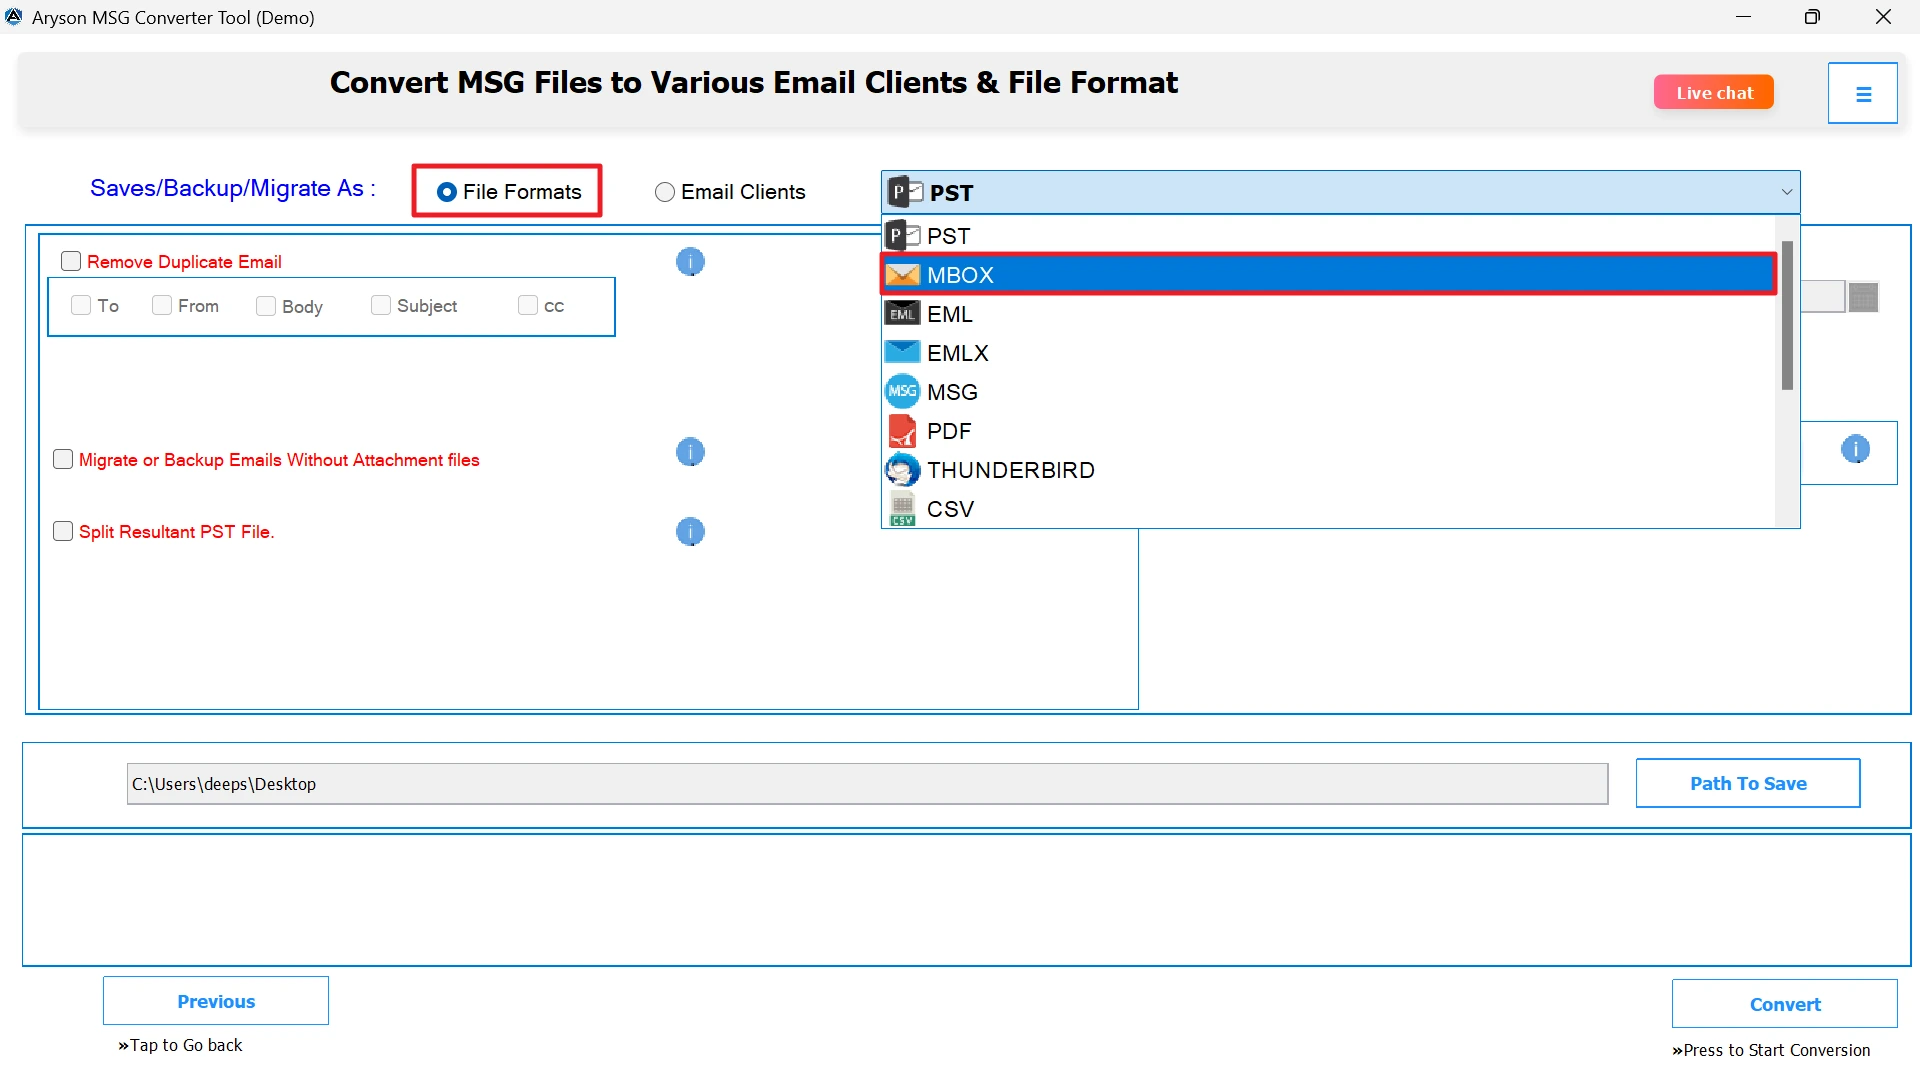Screen dimensions: 1920x1080
Task: Tick the Body checkbox
Action: pos(265,306)
